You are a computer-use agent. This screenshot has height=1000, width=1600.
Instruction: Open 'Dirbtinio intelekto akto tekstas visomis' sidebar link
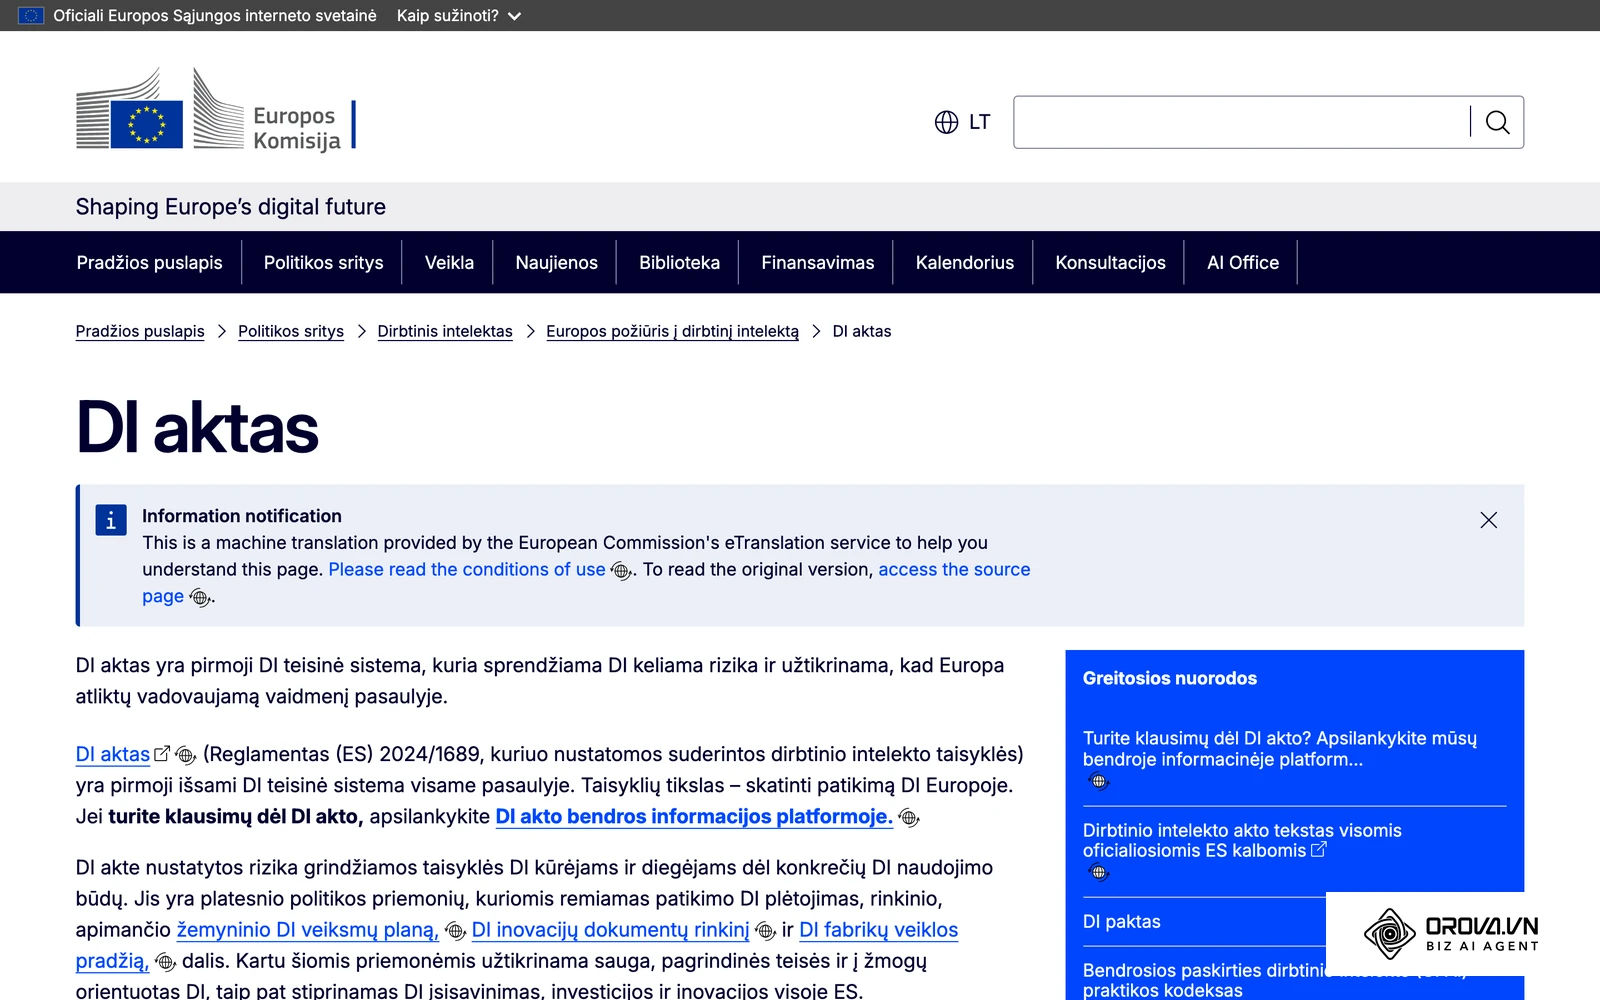[x=1242, y=840]
